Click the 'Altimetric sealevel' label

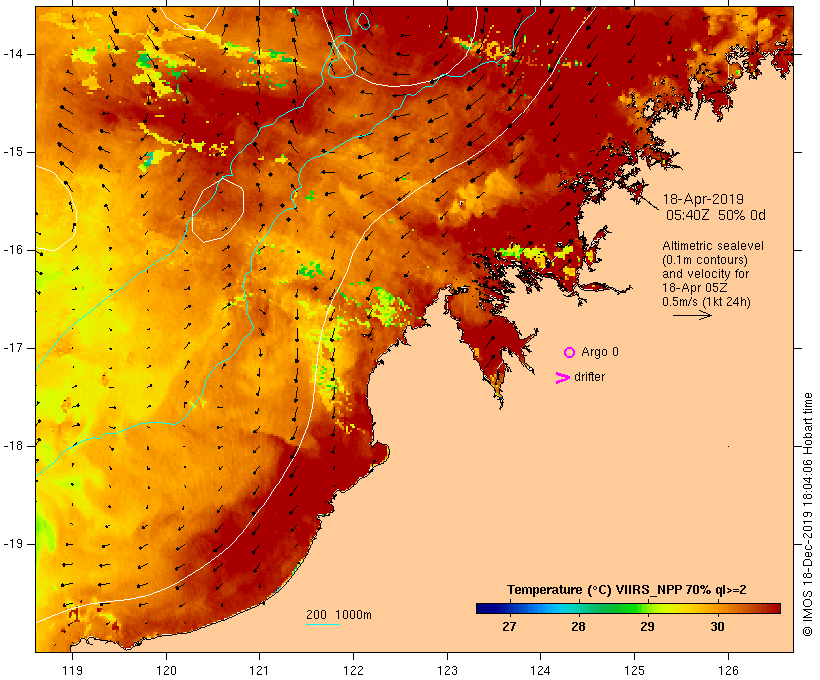pyautogui.click(x=713, y=246)
